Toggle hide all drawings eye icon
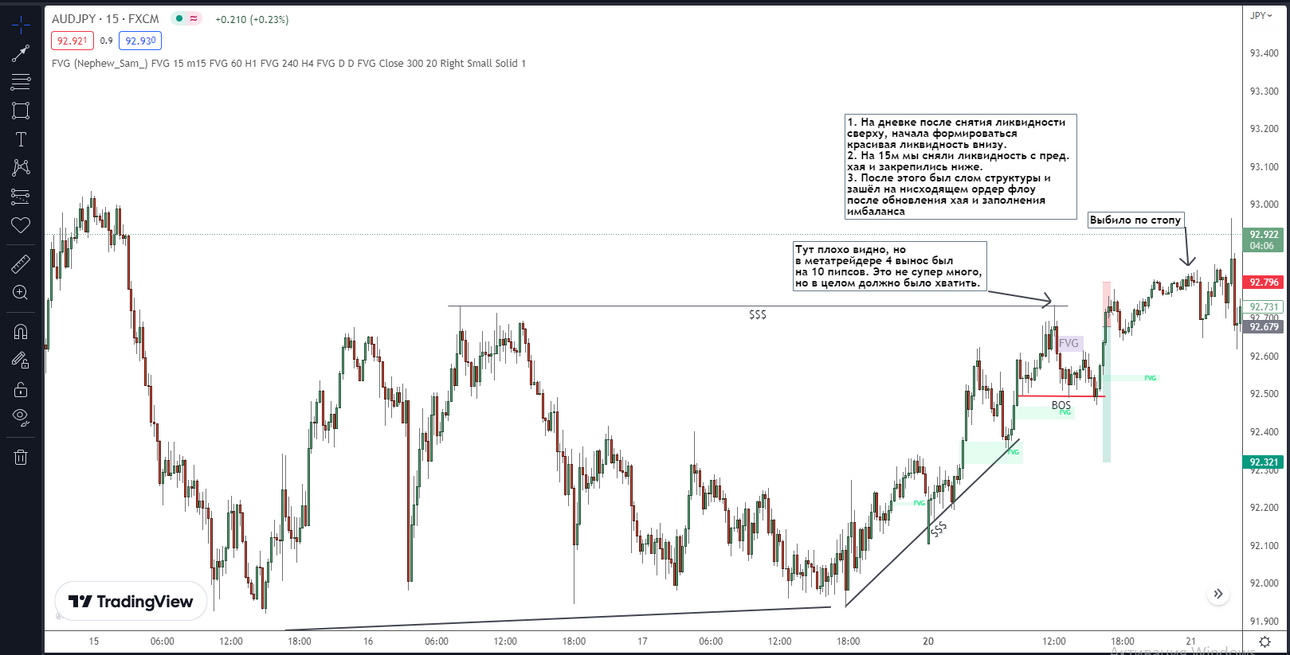Viewport: 1290px width, 655px height. [21, 418]
